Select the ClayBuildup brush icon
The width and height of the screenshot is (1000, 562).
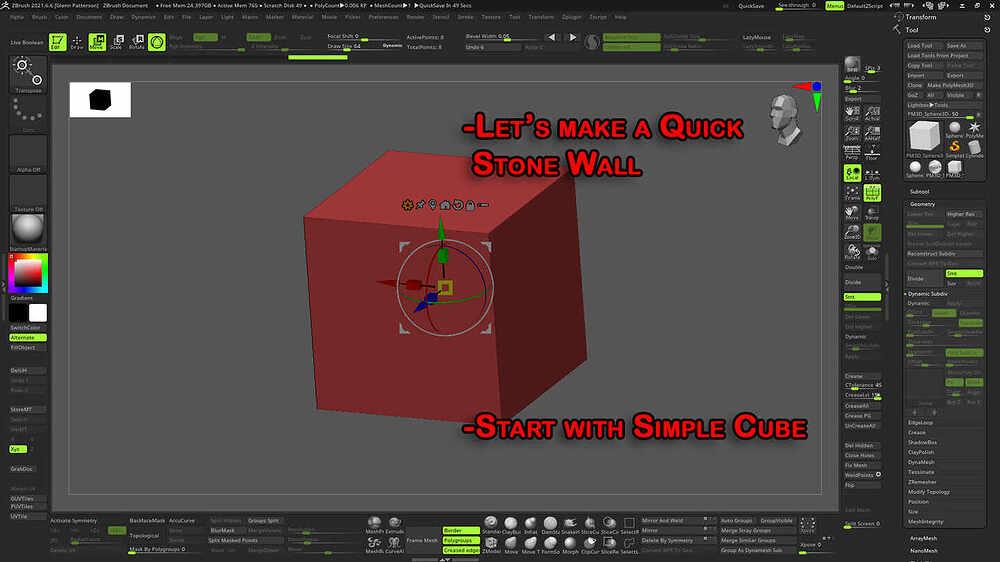click(510, 524)
